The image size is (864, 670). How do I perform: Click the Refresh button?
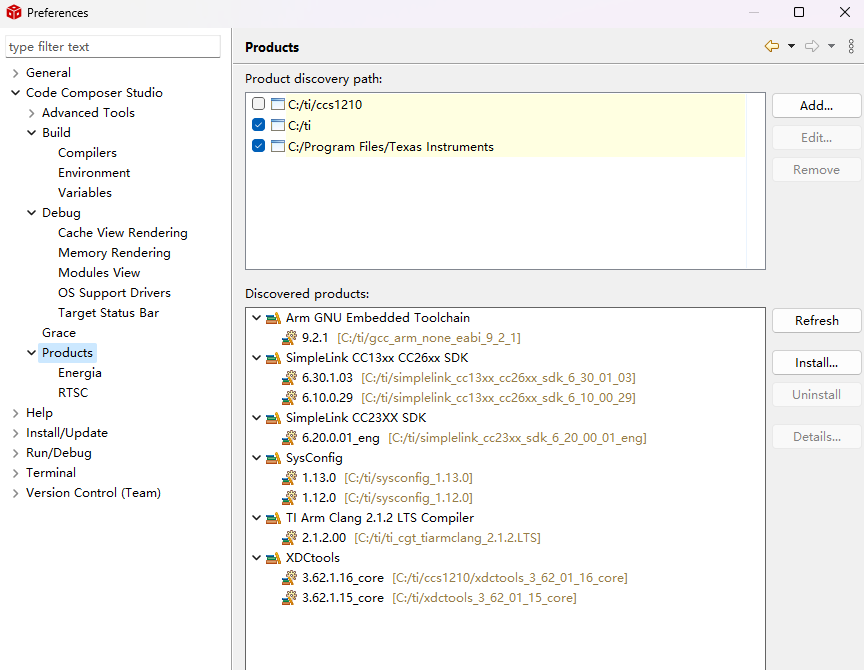(816, 321)
